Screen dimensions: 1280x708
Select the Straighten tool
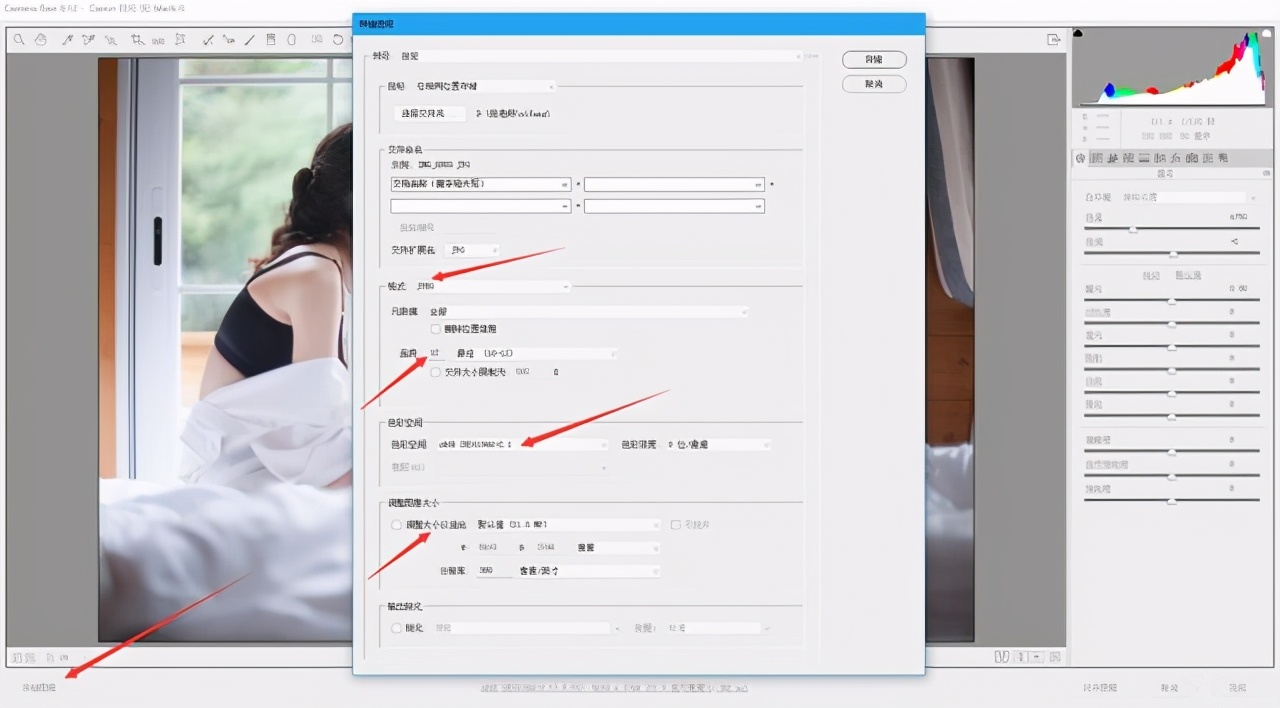[x=158, y=40]
